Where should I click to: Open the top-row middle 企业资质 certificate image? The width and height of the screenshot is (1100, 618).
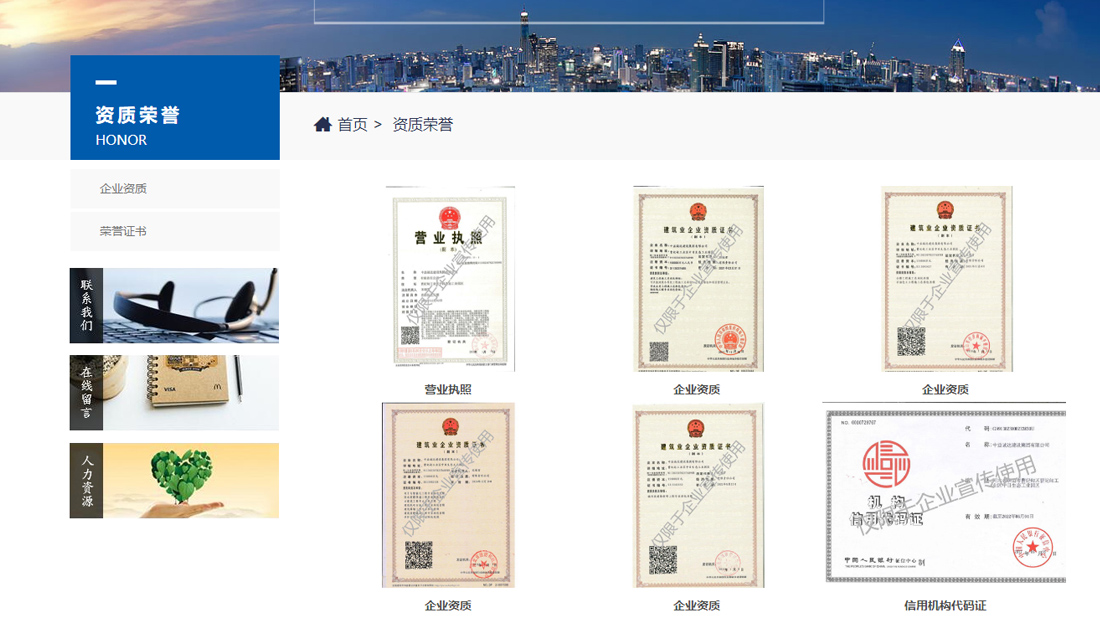[x=697, y=278]
